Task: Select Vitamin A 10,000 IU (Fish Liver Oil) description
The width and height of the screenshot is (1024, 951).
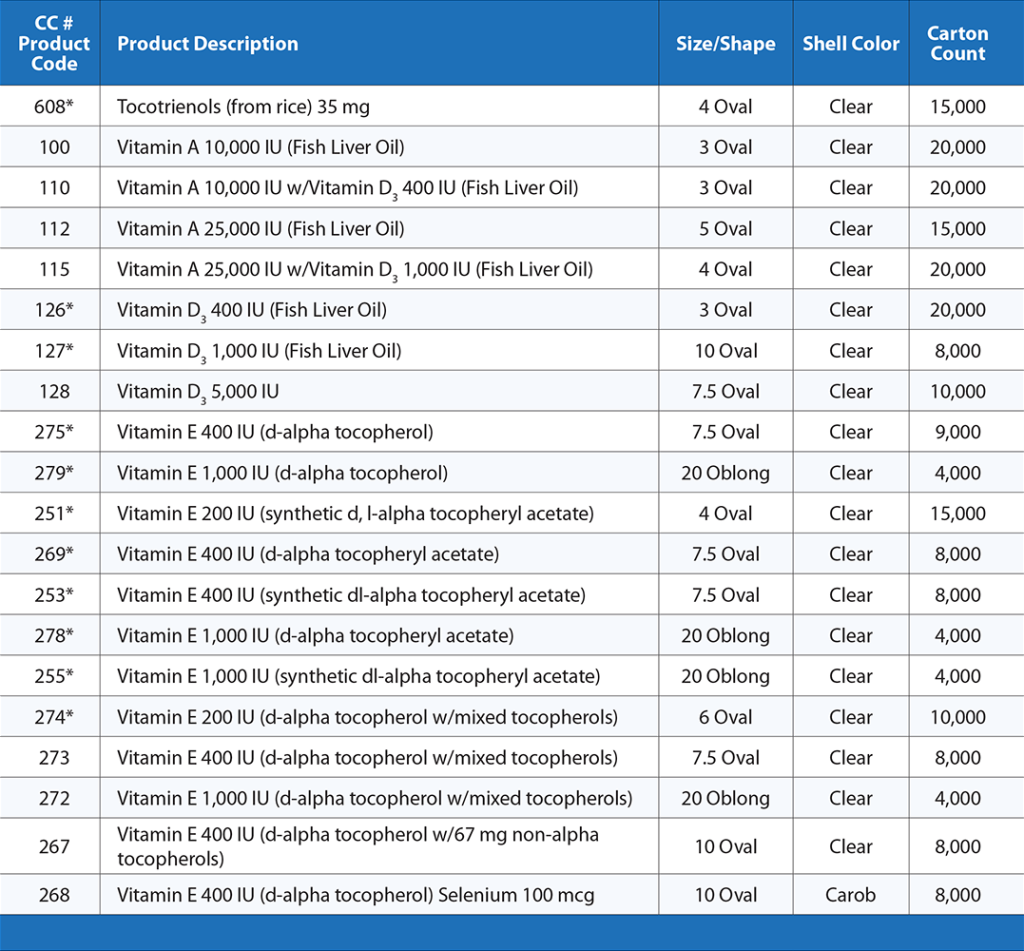Action: pos(260,148)
